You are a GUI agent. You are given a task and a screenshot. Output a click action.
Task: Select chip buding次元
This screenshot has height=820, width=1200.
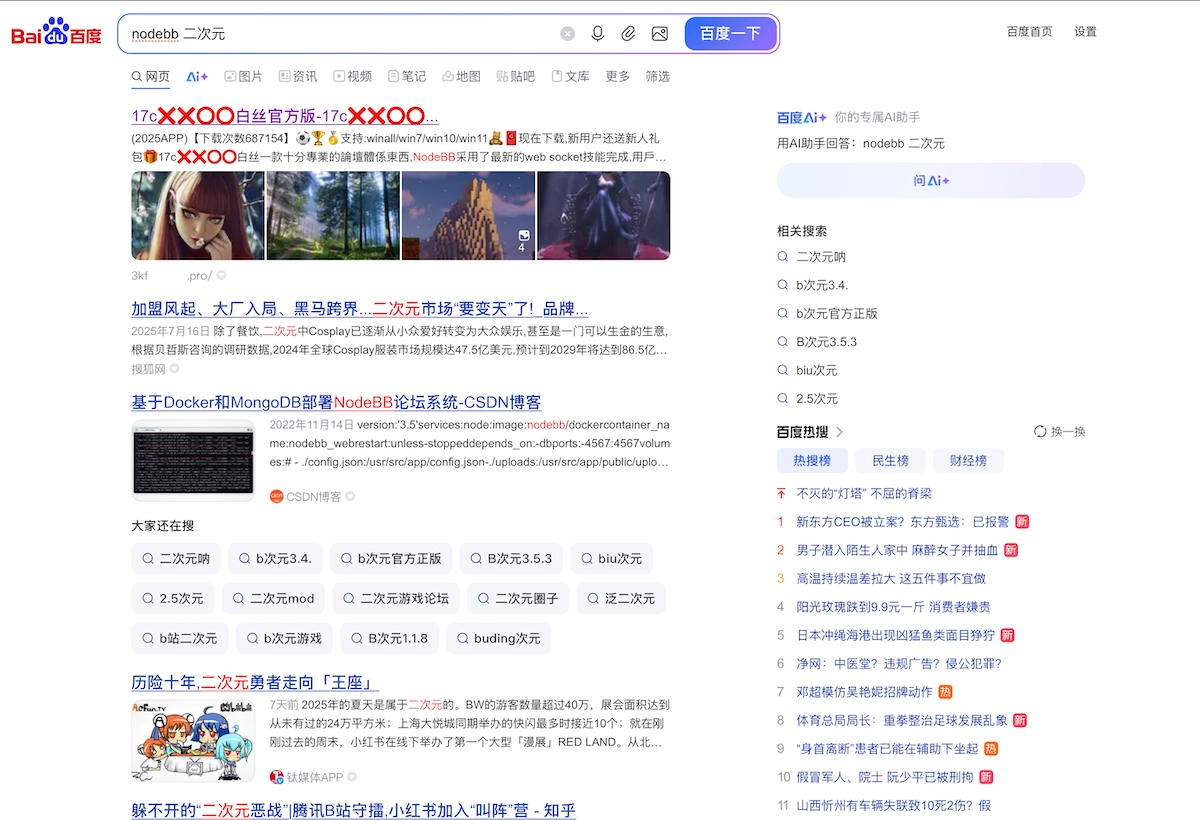coord(498,638)
